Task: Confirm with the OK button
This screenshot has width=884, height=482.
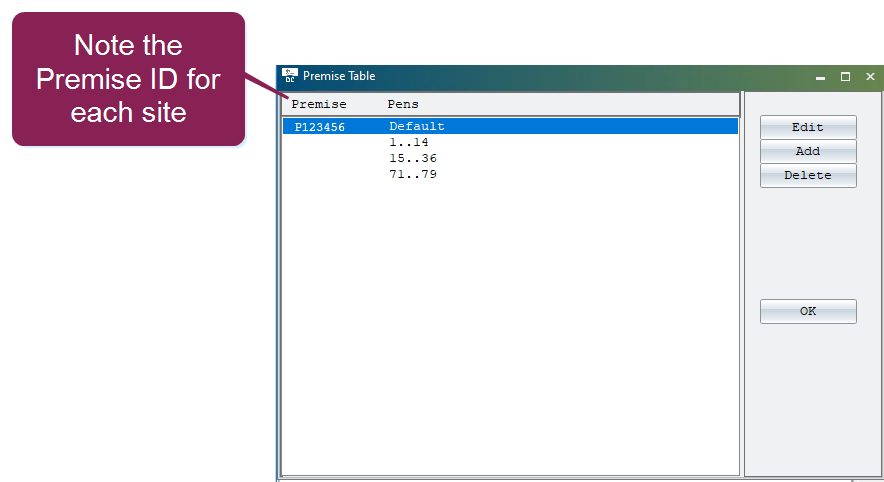Action: click(x=808, y=311)
